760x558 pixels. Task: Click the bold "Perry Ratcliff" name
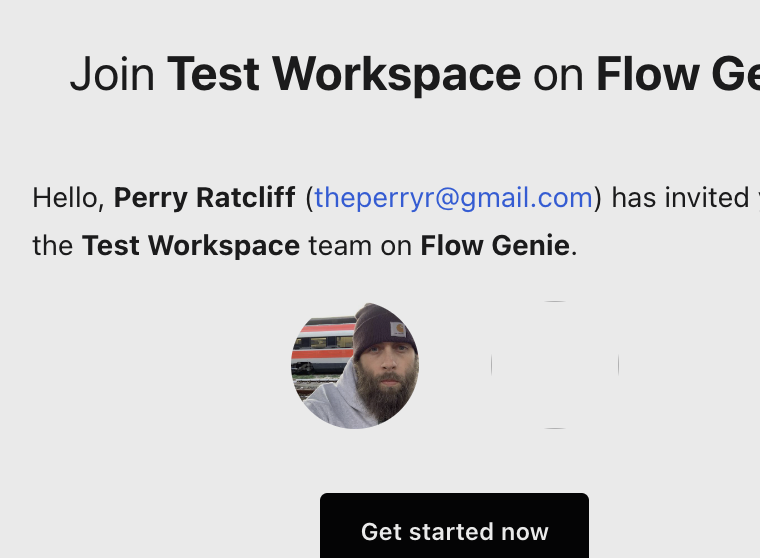(x=204, y=198)
